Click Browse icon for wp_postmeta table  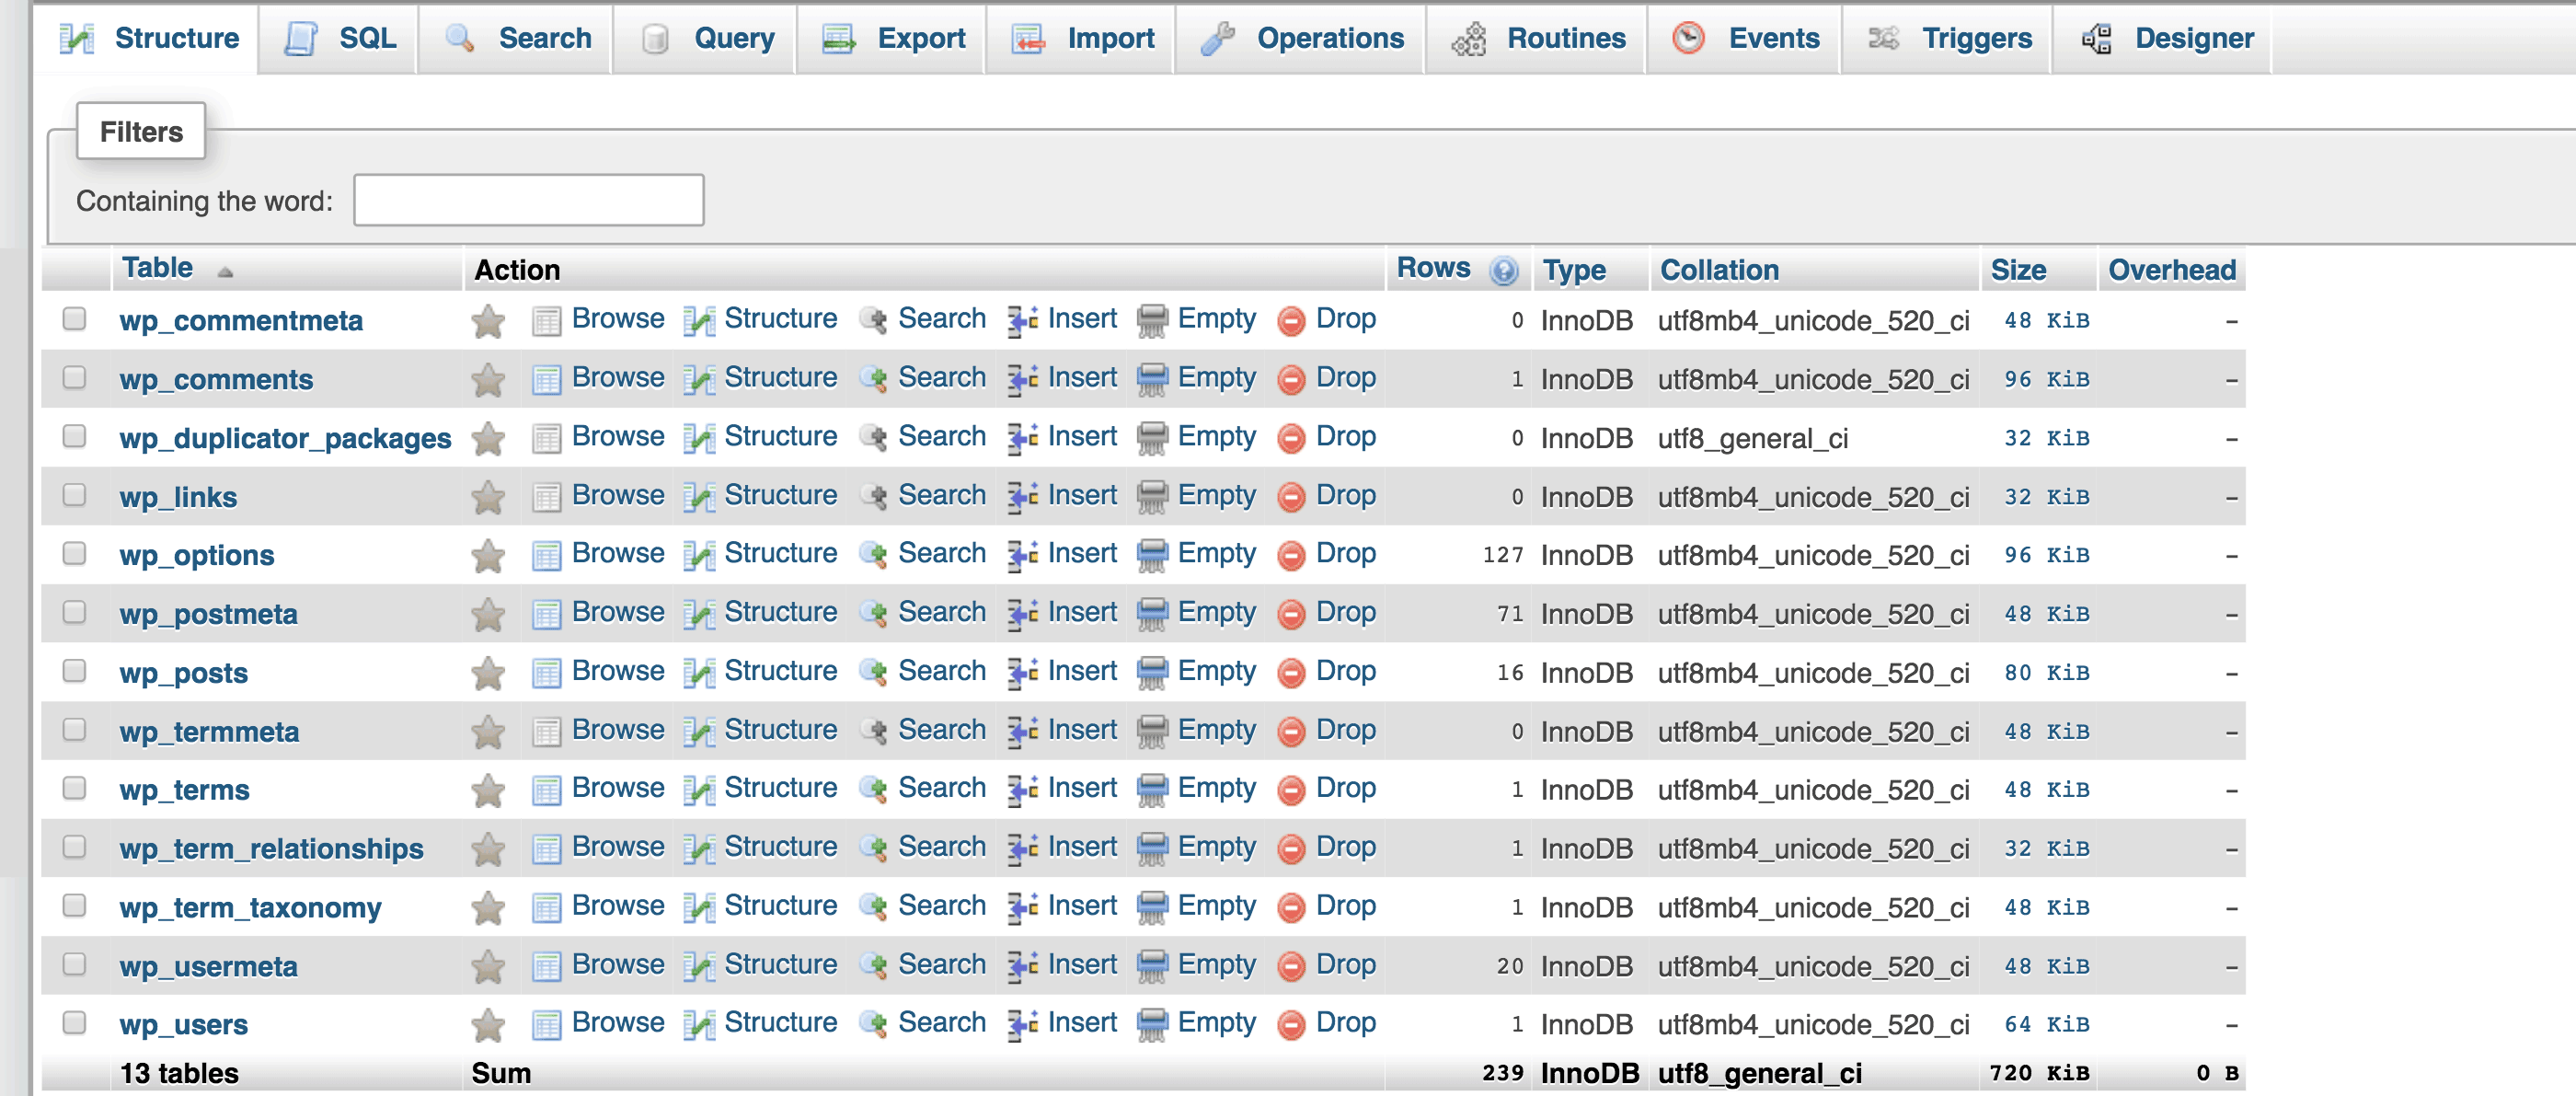point(546,614)
